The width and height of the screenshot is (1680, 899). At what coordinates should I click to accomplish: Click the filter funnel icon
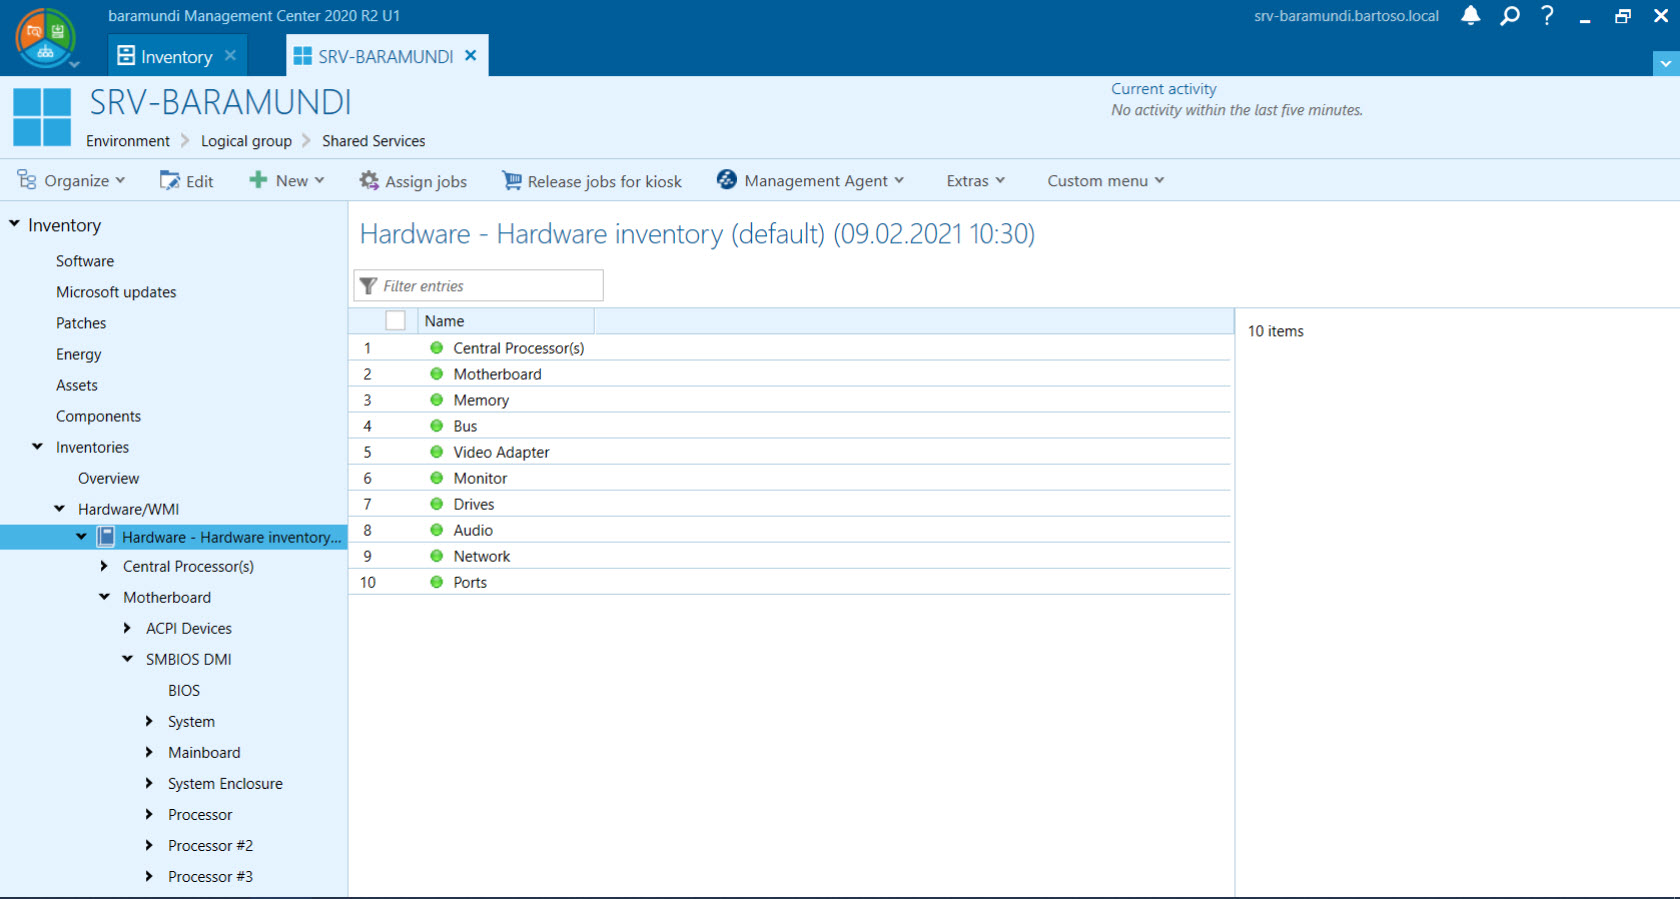click(368, 285)
